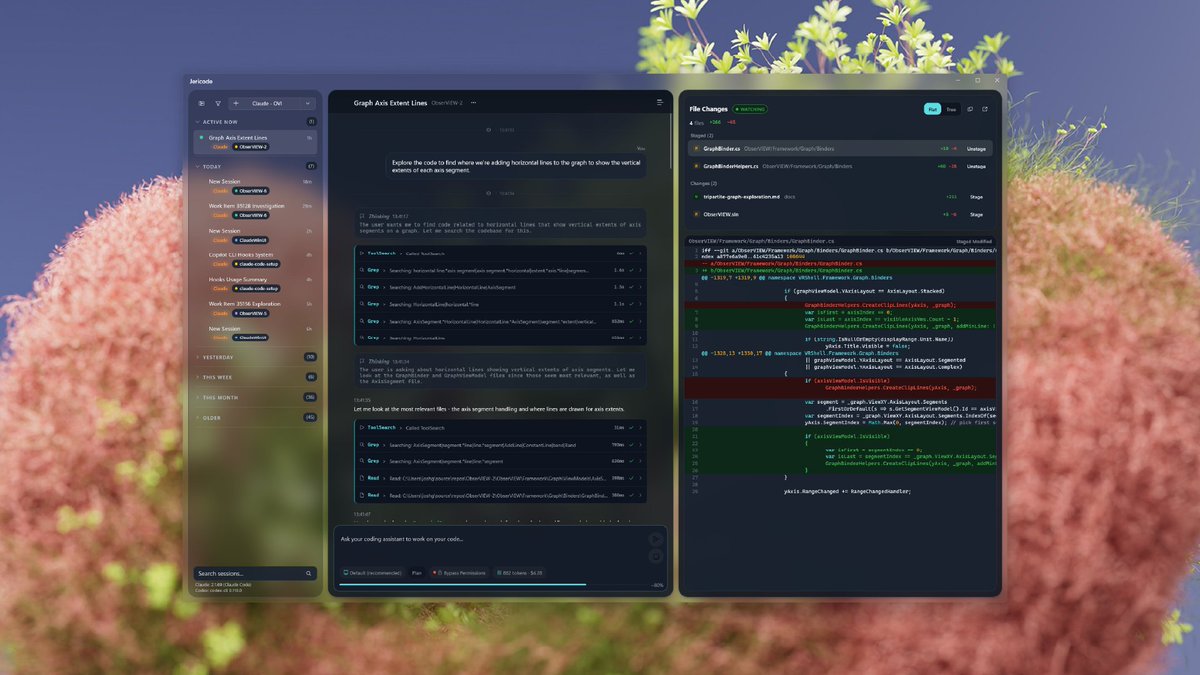Switch file changes to Flat view
Viewport: 1200px width, 675px height.
[932, 109]
